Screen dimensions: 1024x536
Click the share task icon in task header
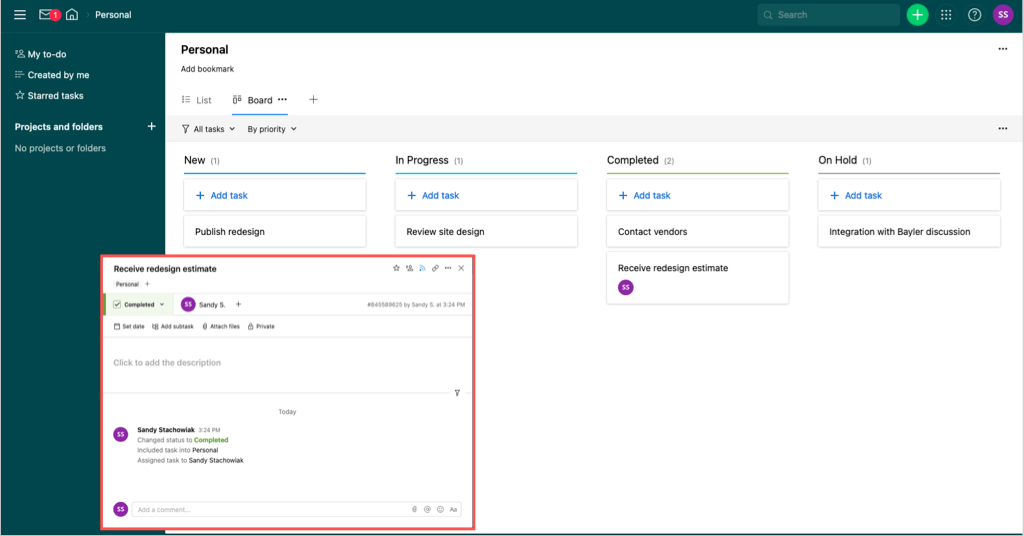point(409,268)
